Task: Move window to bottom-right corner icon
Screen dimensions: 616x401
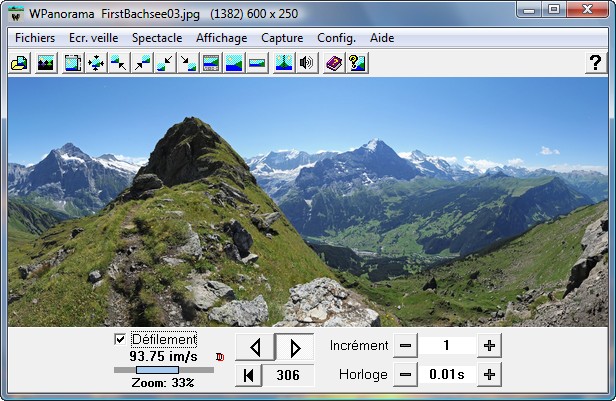Action: [188, 63]
